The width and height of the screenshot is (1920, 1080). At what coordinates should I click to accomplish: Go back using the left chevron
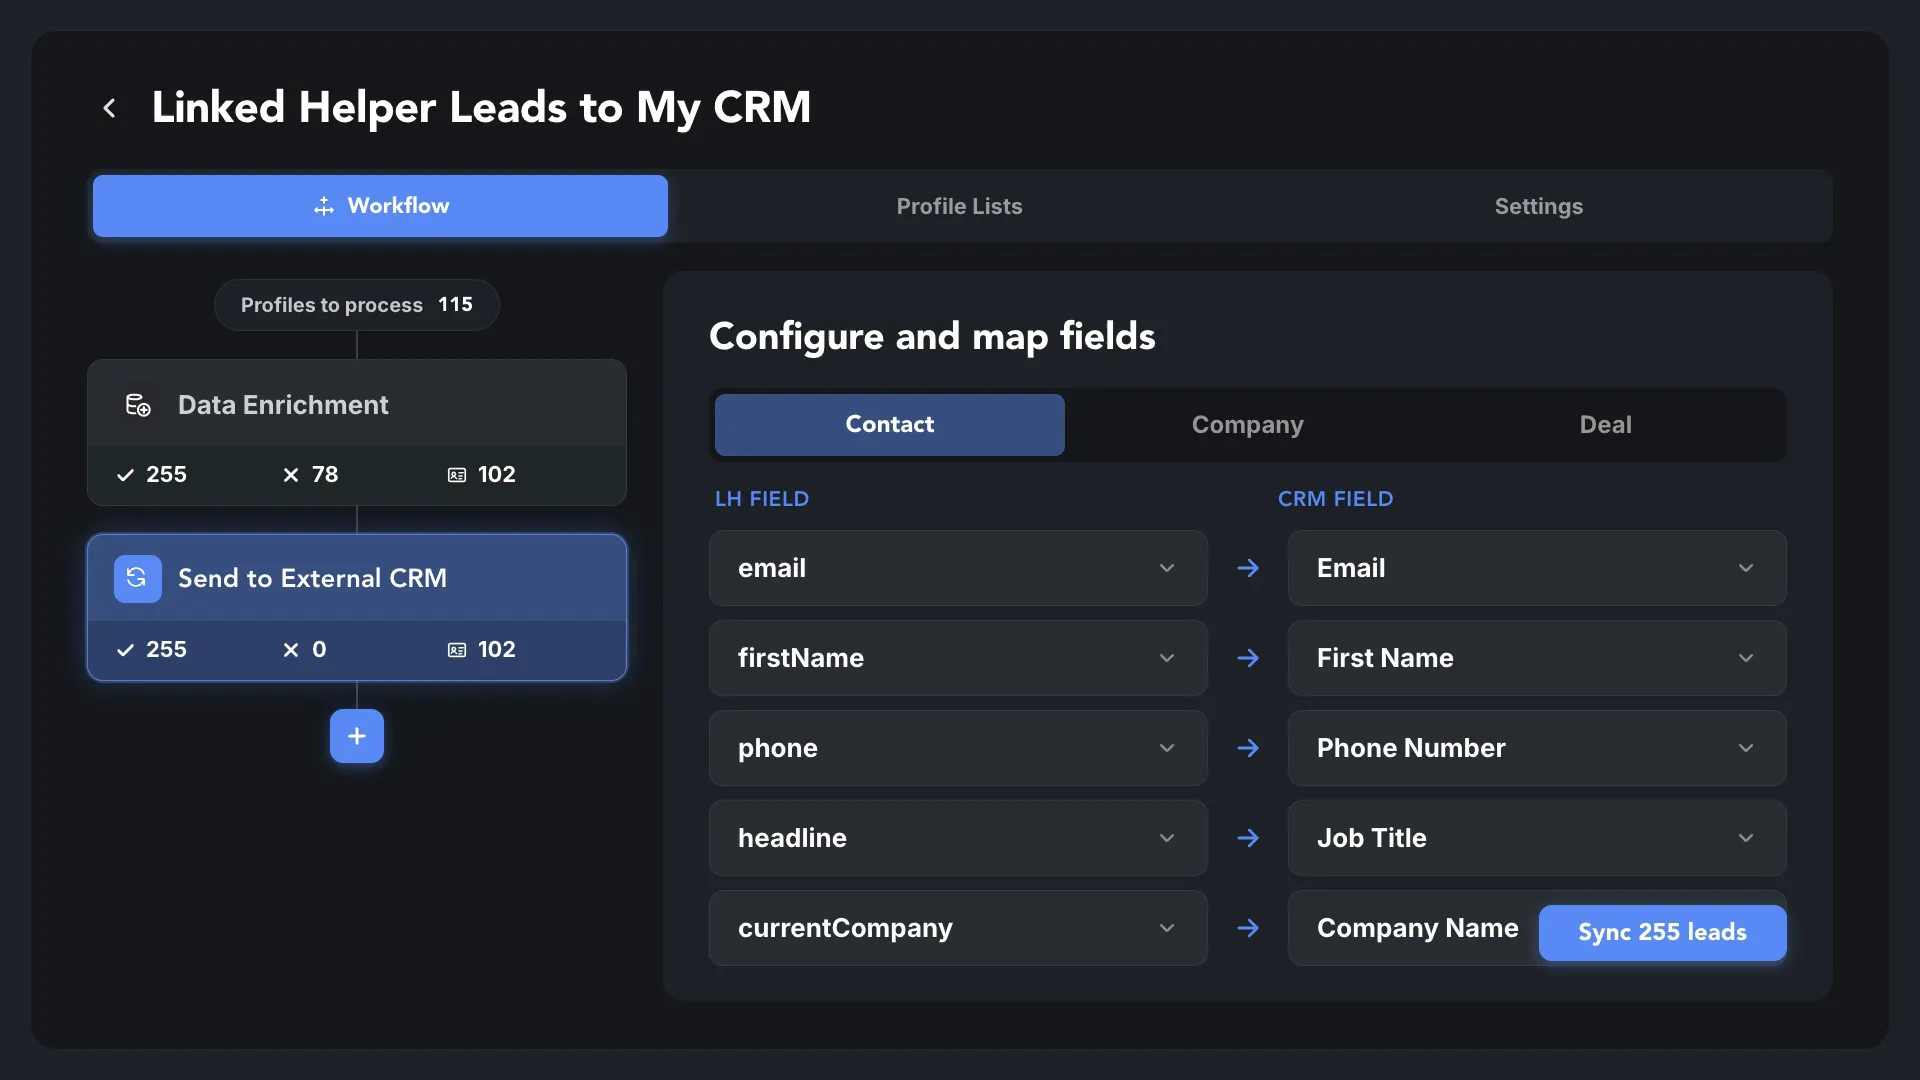pos(110,108)
